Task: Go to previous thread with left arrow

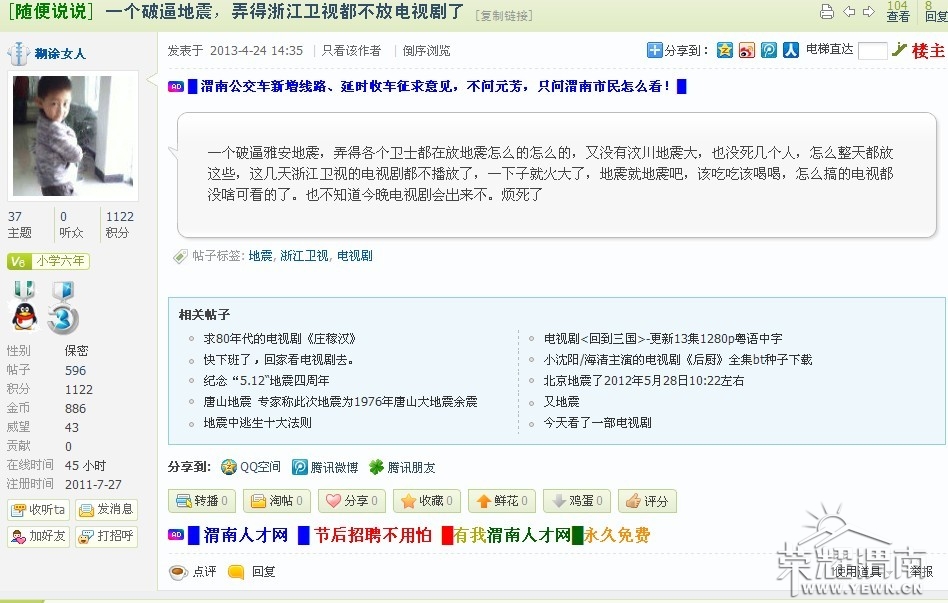Action: (x=849, y=11)
